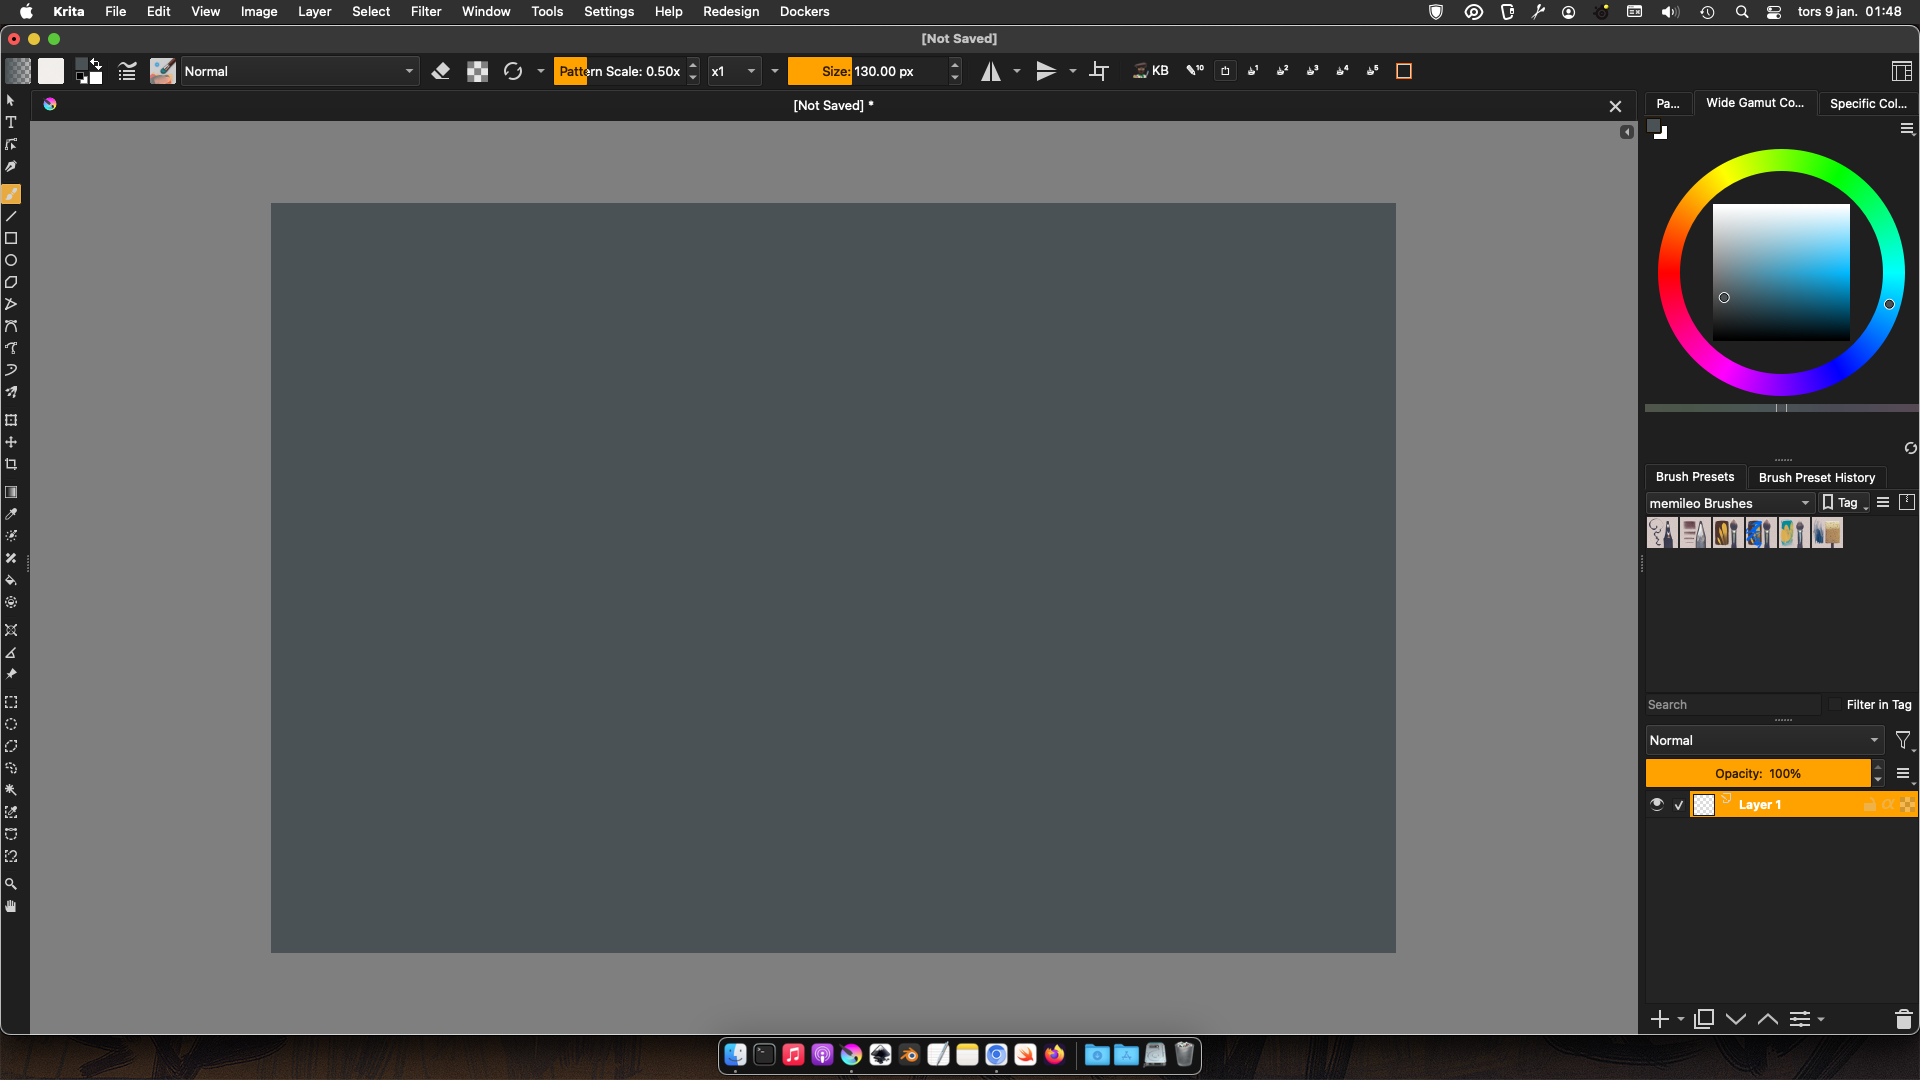Enable the Filter in Tag checkbox

[x=1835, y=705]
